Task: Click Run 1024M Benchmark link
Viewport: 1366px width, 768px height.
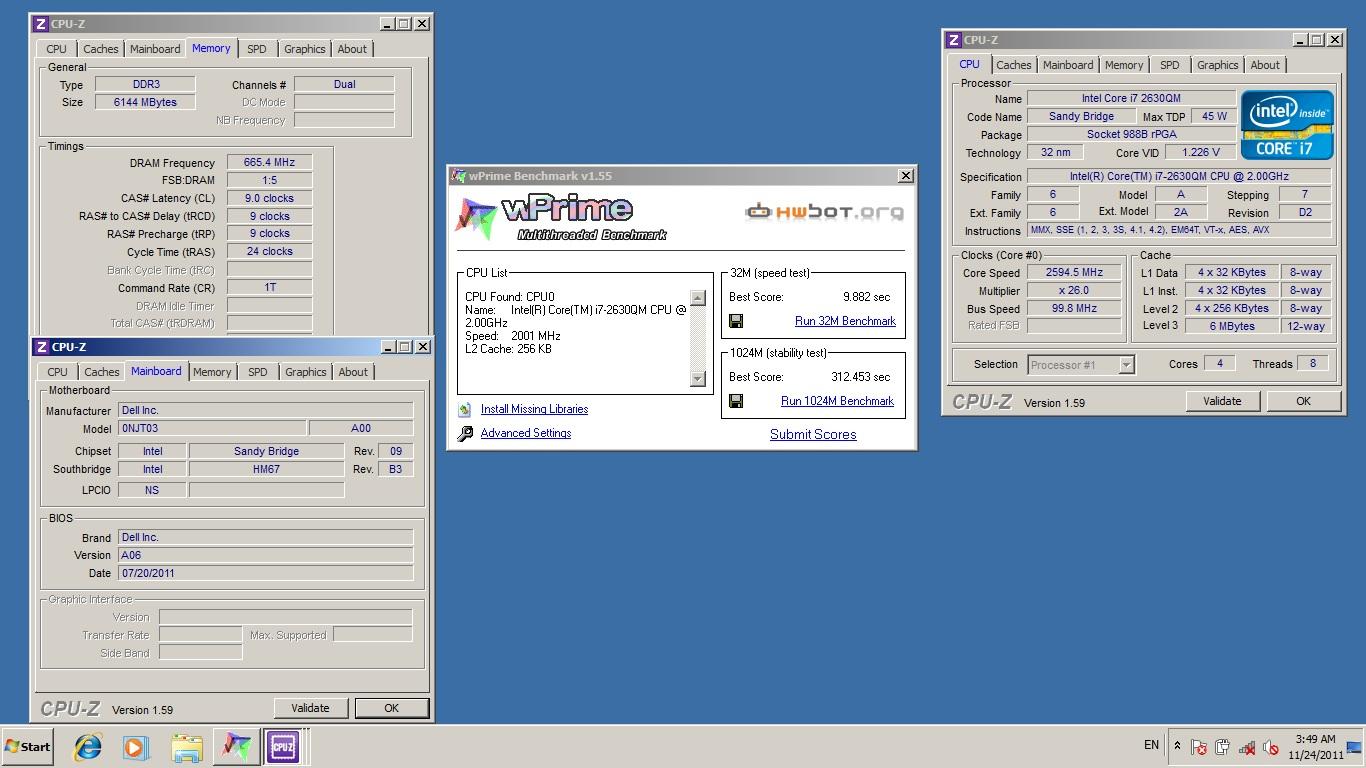Action: (837, 401)
